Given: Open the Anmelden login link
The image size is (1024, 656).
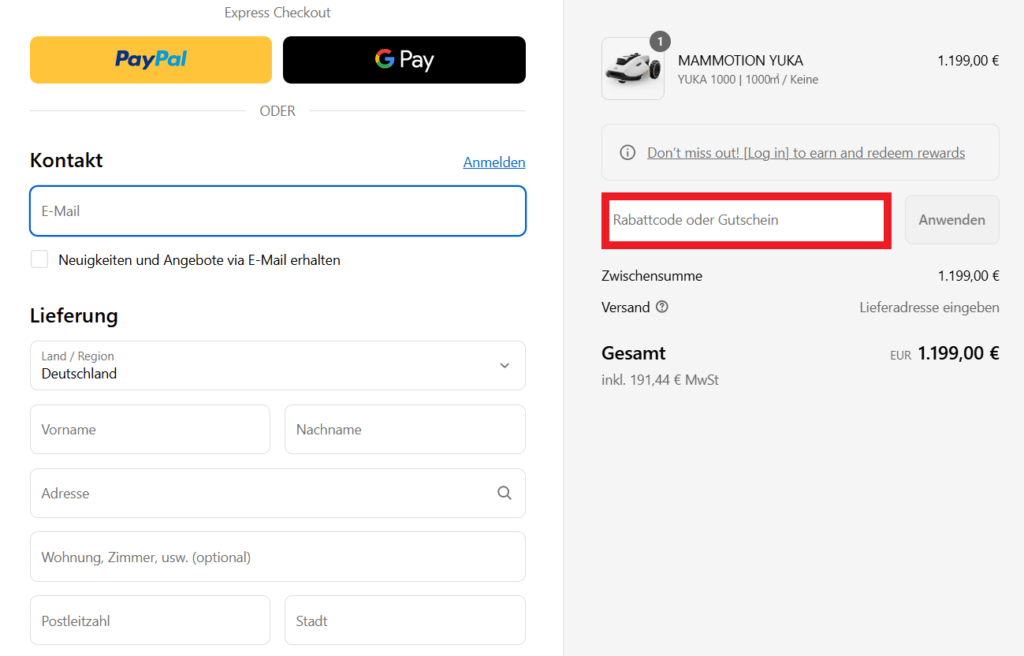Looking at the screenshot, I should pos(494,162).
